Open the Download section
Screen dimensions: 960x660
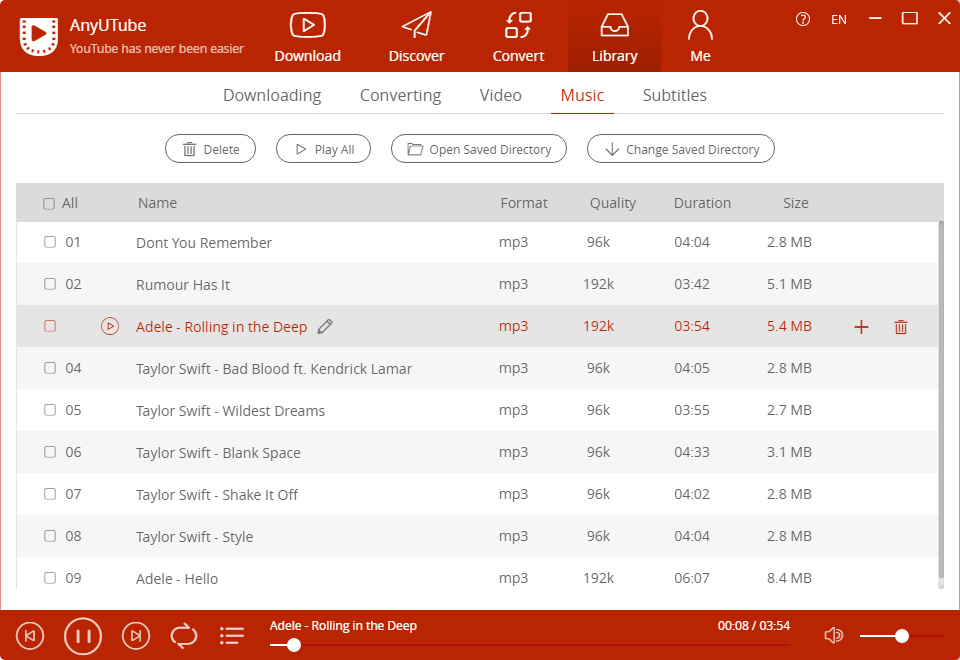[x=307, y=37]
